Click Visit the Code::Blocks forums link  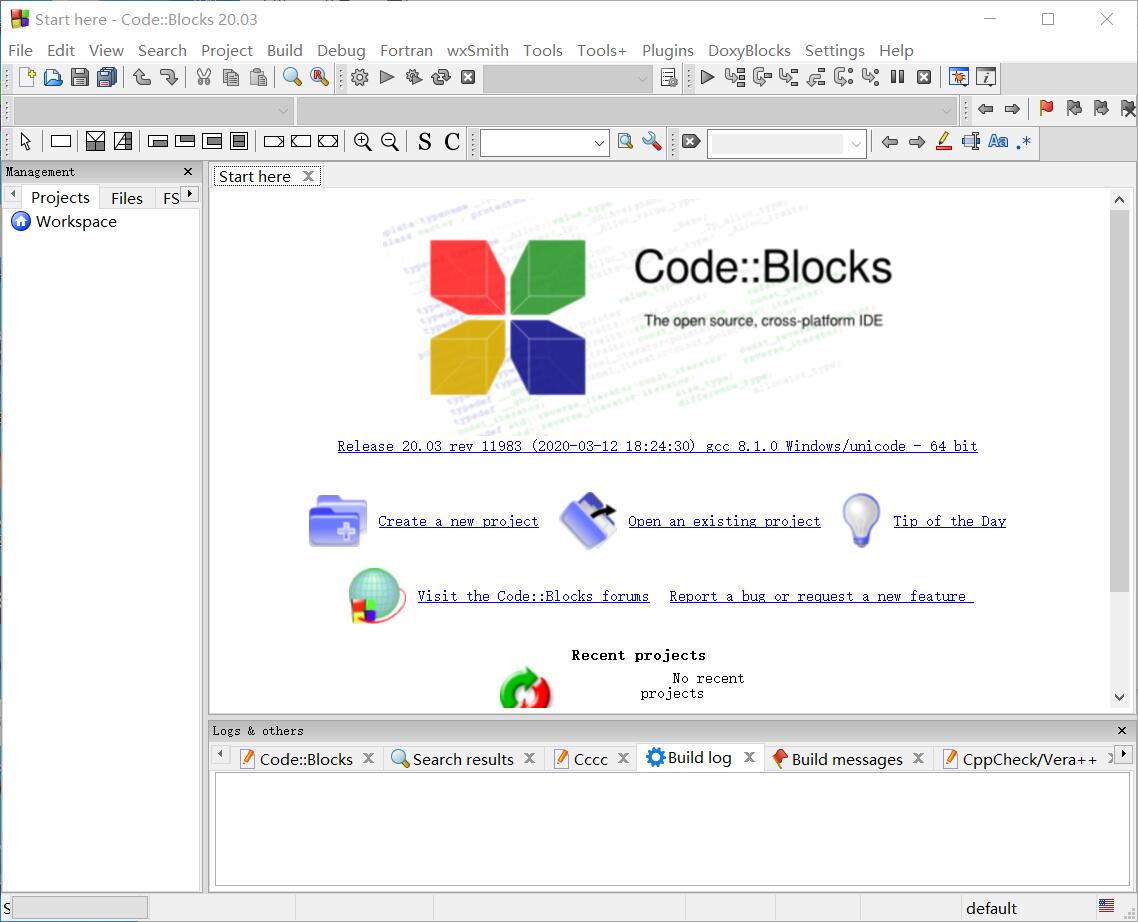[533, 596]
